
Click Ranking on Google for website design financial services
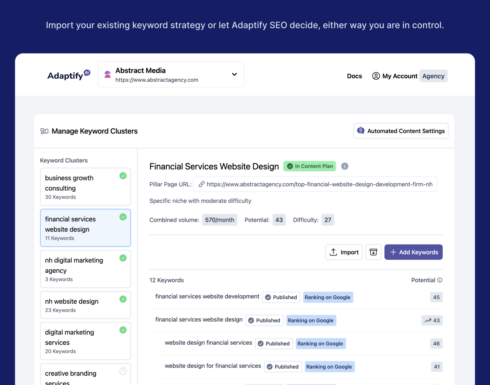pos(321,344)
